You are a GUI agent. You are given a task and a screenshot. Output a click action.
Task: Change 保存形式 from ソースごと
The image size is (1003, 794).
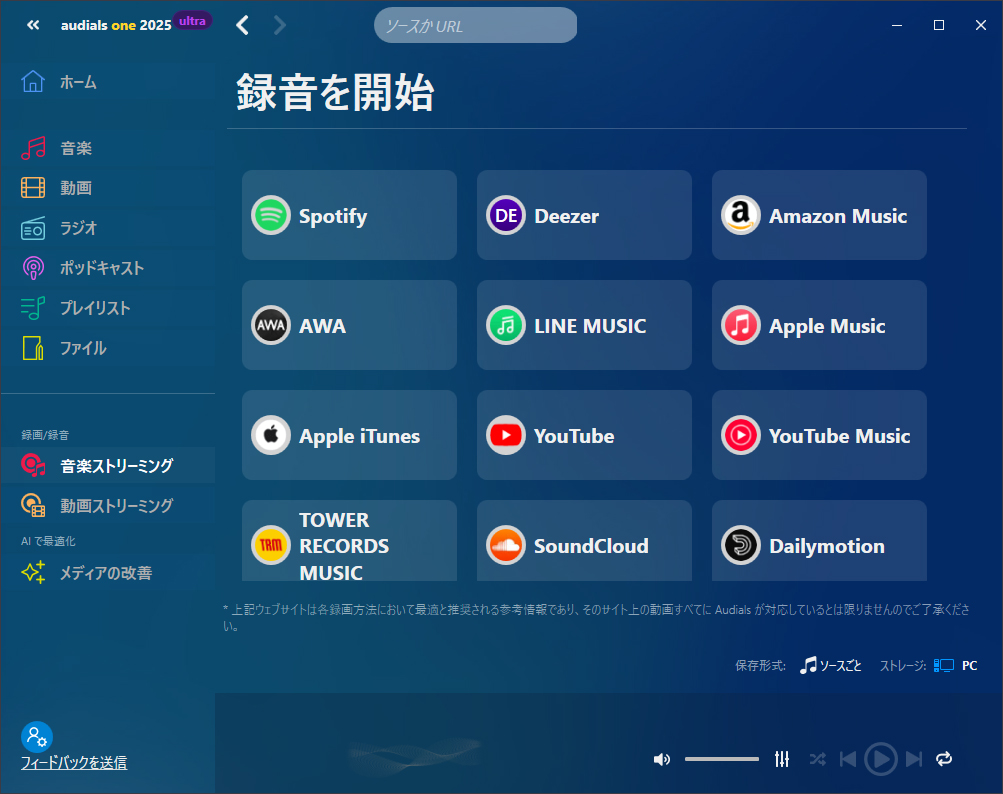[x=830, y=665]
